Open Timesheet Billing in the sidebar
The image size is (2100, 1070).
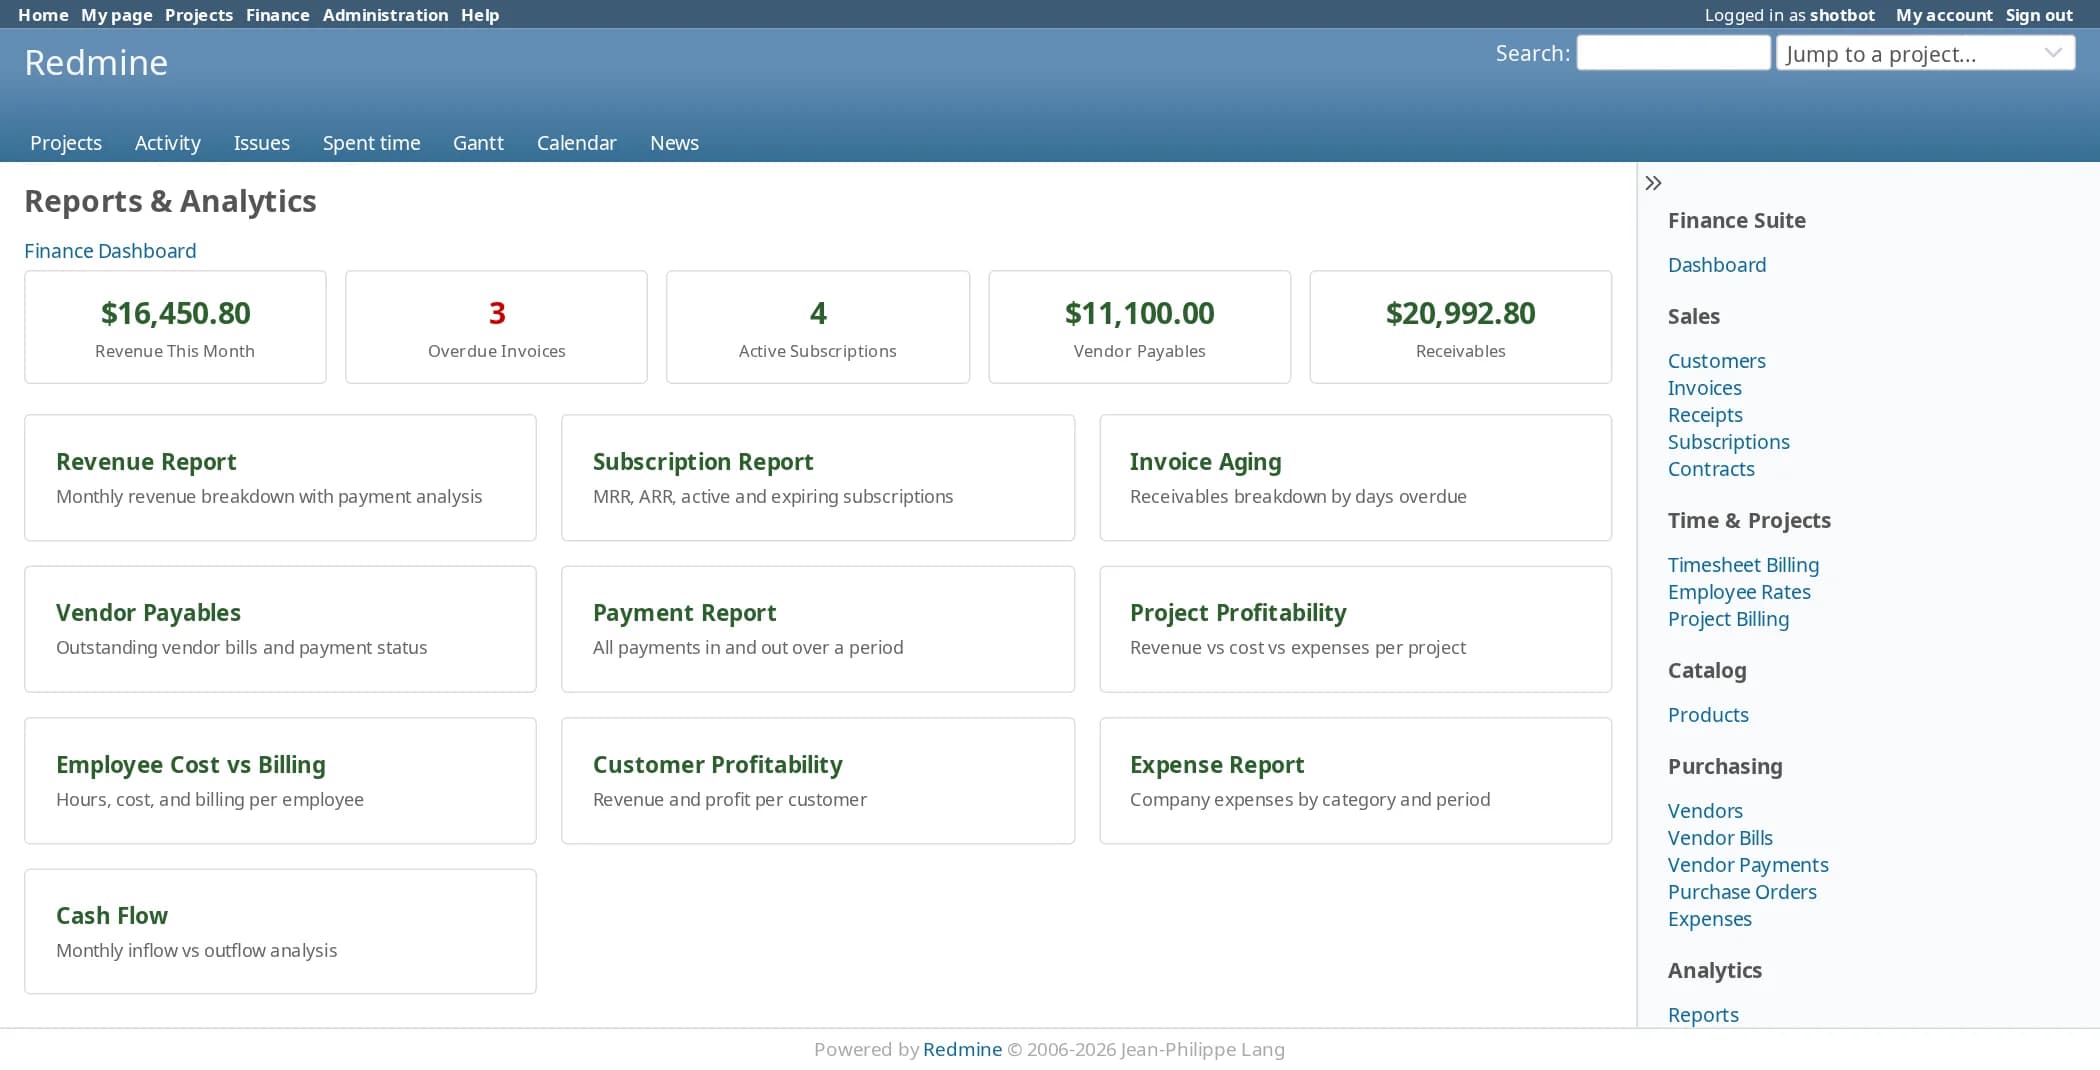tap(1743, 565)
